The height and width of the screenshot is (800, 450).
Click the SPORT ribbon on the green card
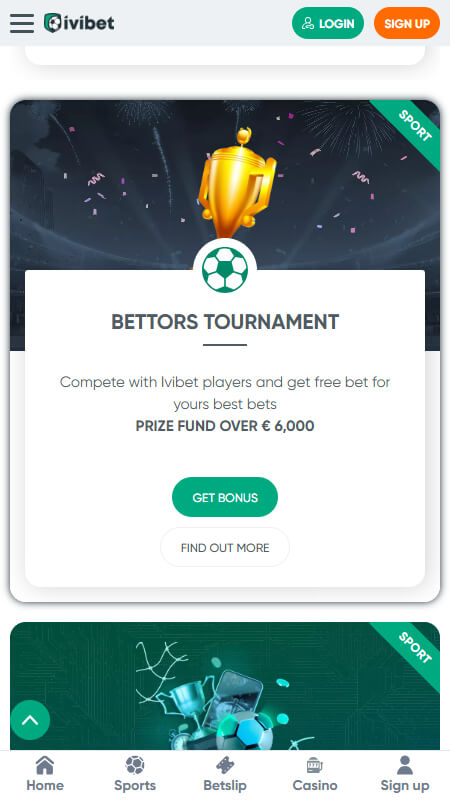tap(412, 649)
